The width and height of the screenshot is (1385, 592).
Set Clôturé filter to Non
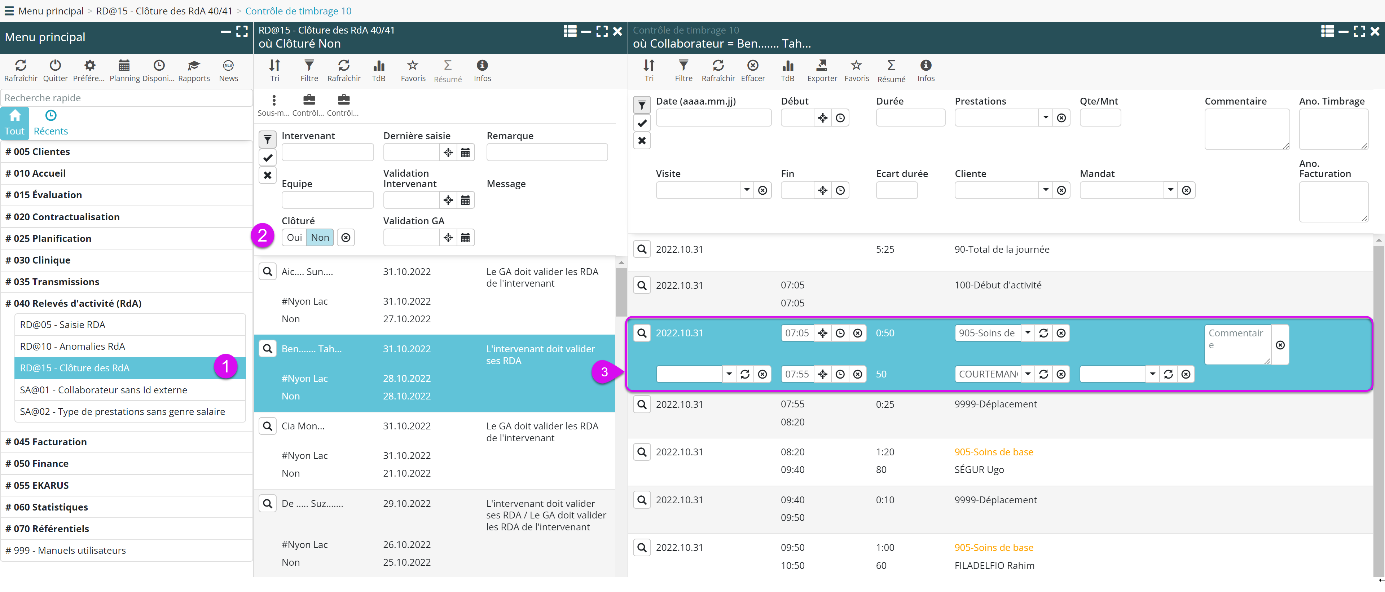click(x=319, y=237)
